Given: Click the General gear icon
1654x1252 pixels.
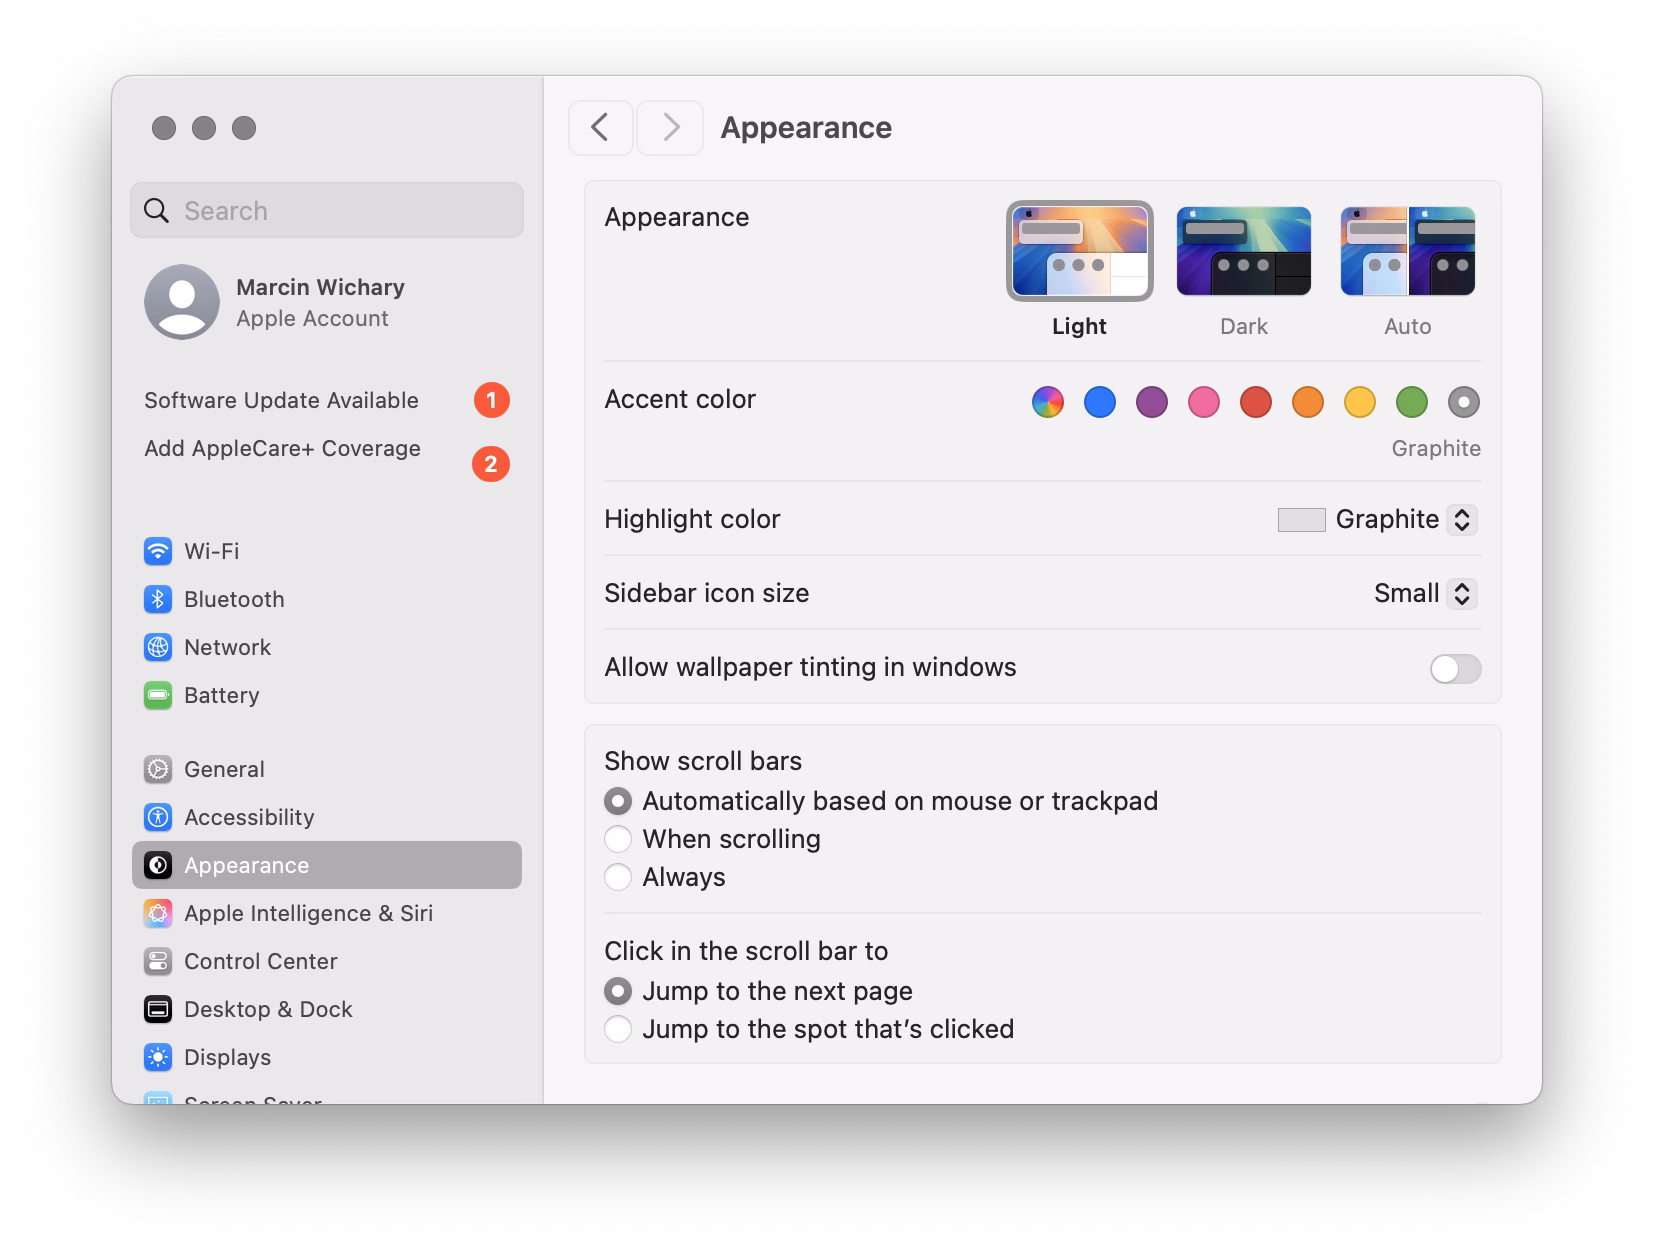Looking at the screenshot, I should 158,769.
